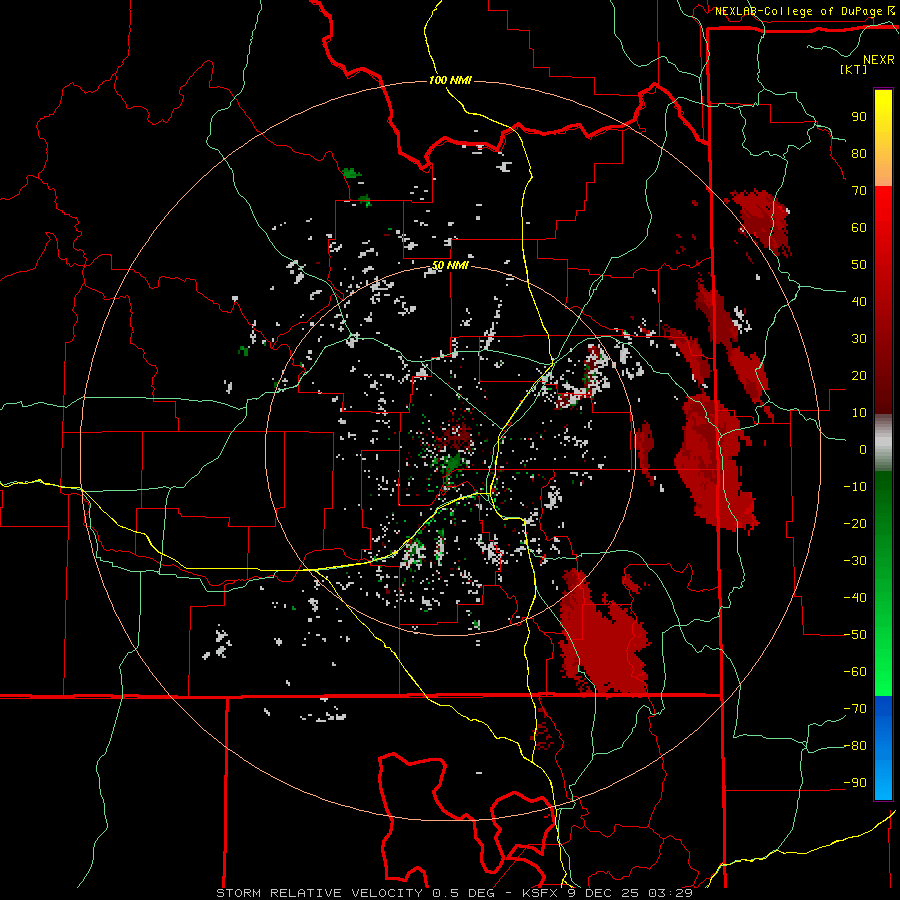Screen dimensions: 900x900
Task: Click the 40 value on velocity scale
Action: [x=859, y=302]
